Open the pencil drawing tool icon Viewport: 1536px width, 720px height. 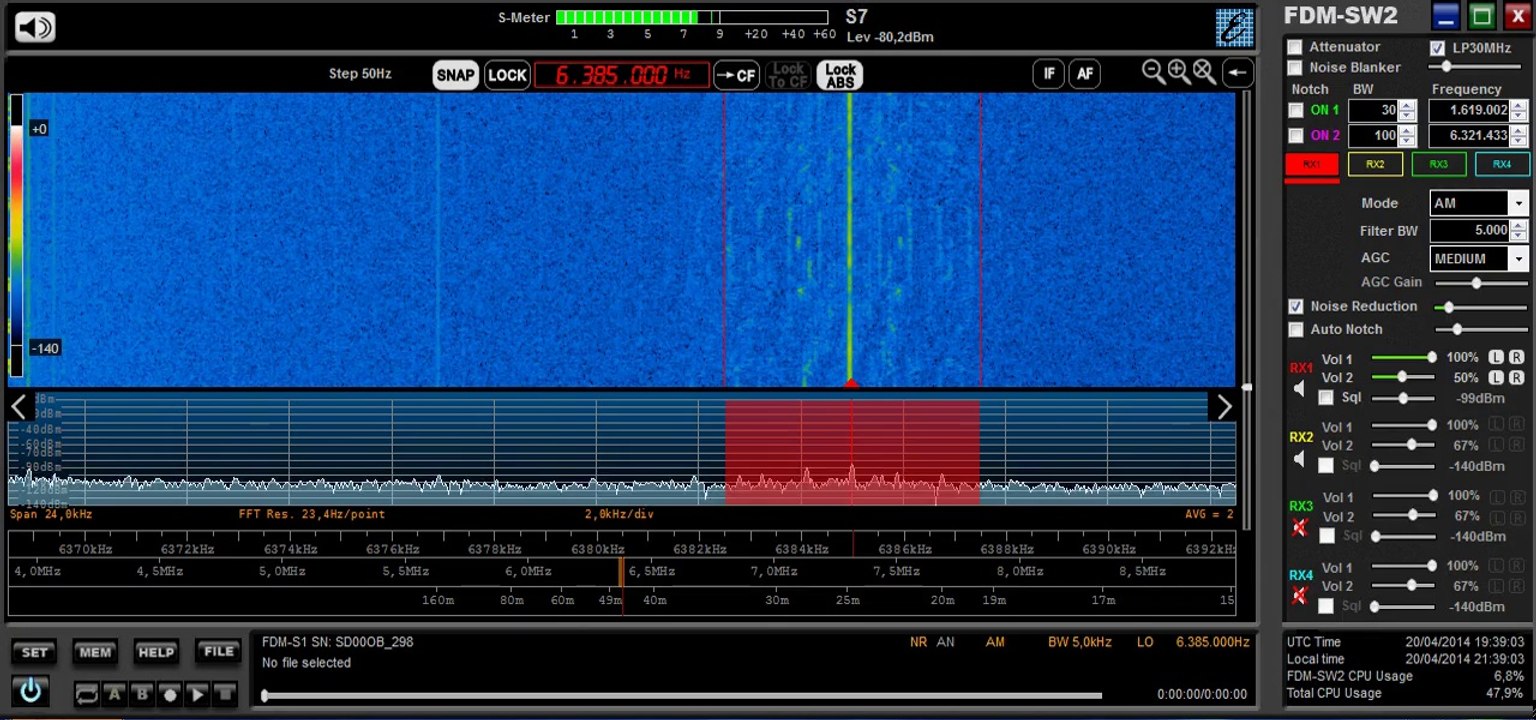point(1235,27)
